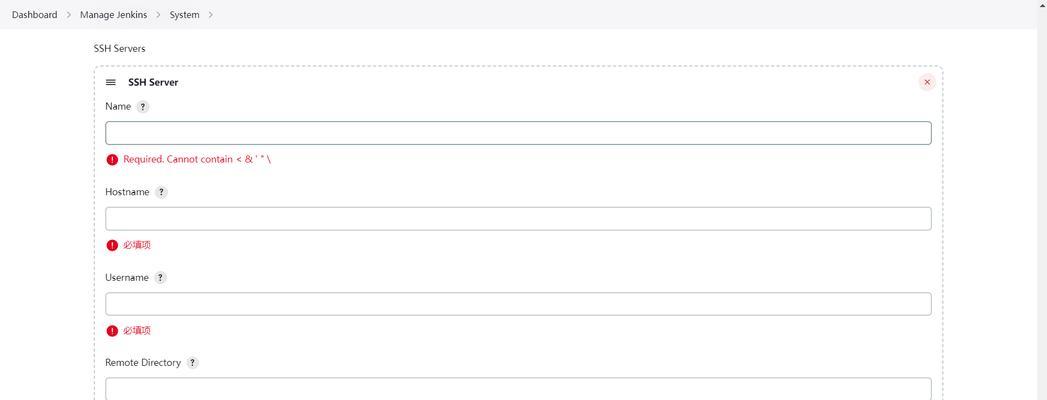The height and width of the screenshot is (400, 1047).
Task: Click the SSH Server section title
Action: (153, 82)
